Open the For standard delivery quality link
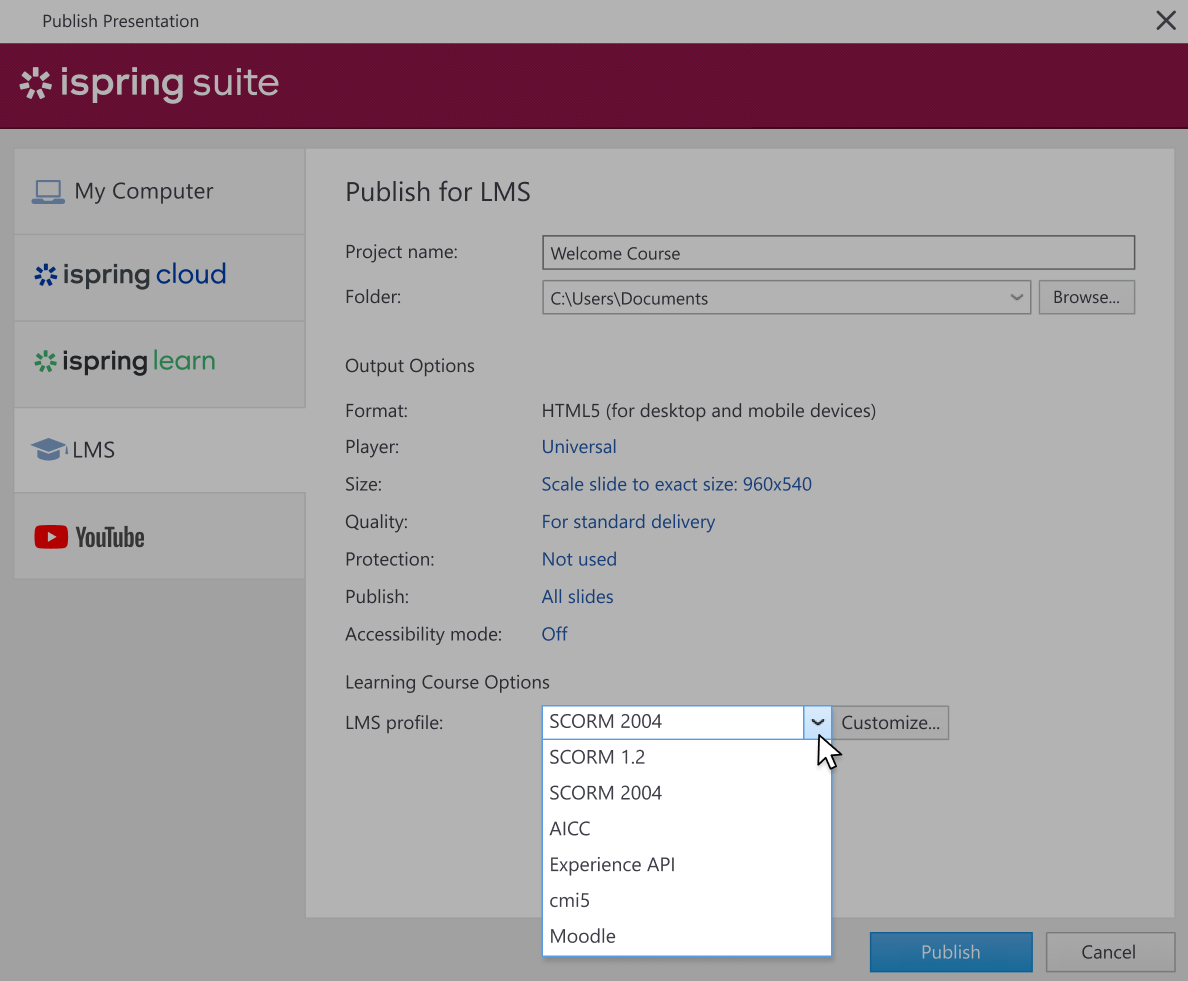The height and width of the screenshot is (981, 1188). point(628,522)
